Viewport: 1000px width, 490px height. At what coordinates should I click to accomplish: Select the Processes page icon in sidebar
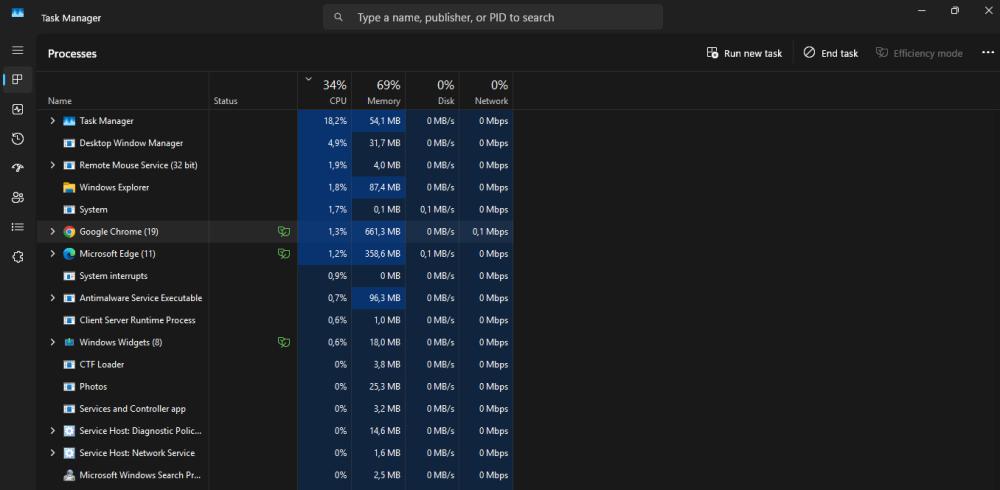click(18, 80)
